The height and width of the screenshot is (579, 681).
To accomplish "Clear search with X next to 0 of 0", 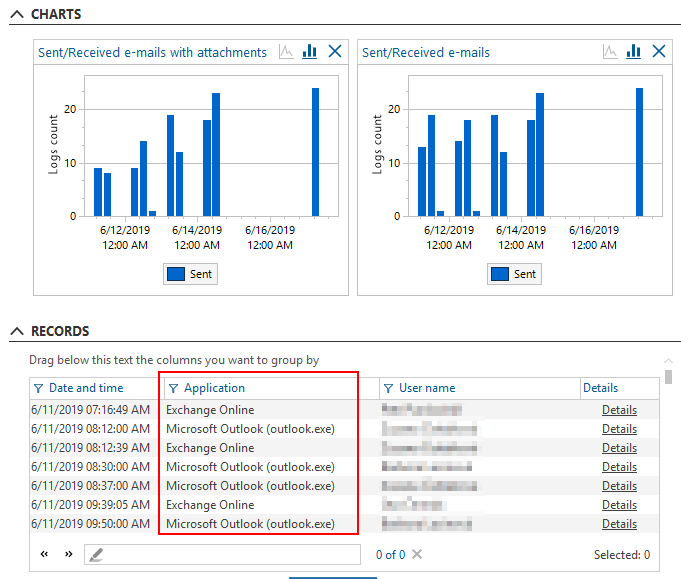I will (x=417, y=554).
